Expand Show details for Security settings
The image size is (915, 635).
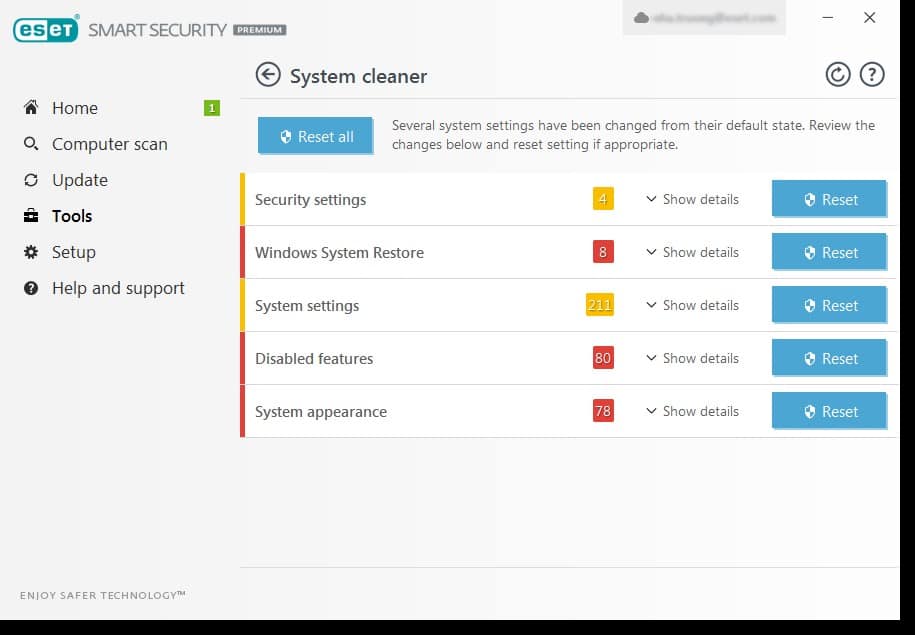click(692, 199)
